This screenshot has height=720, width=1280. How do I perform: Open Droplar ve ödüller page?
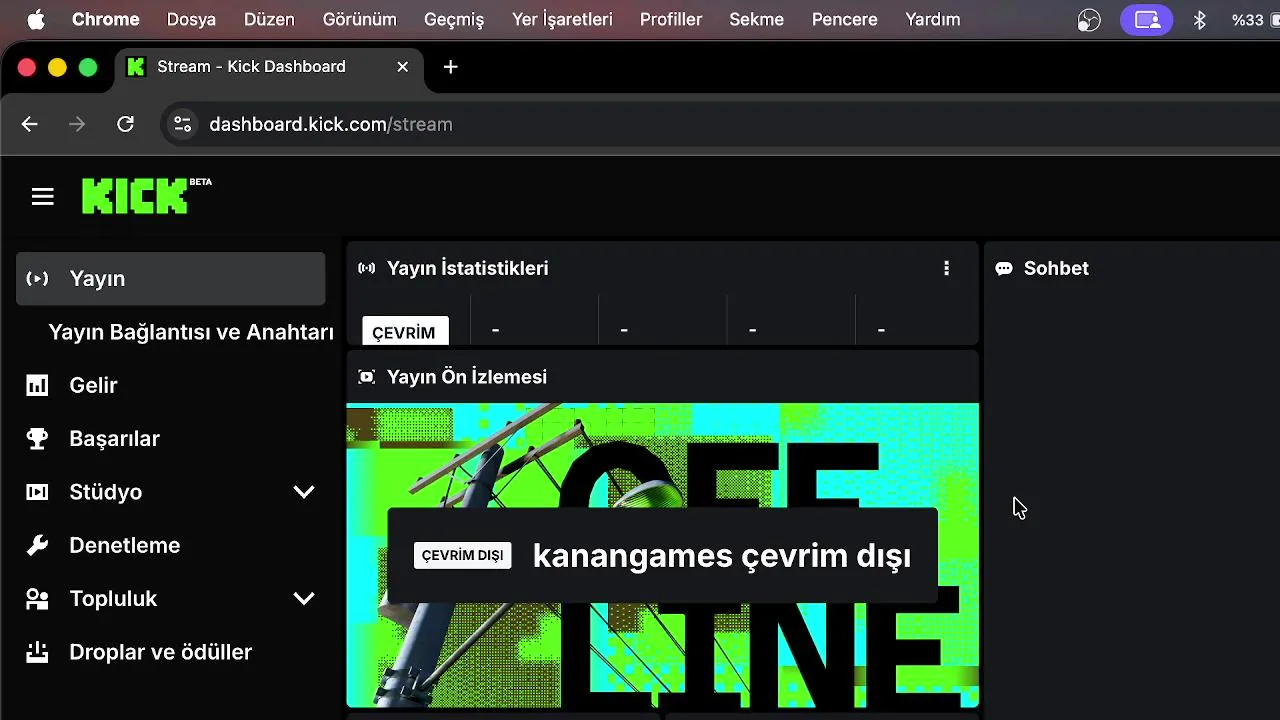click(160, 652)
